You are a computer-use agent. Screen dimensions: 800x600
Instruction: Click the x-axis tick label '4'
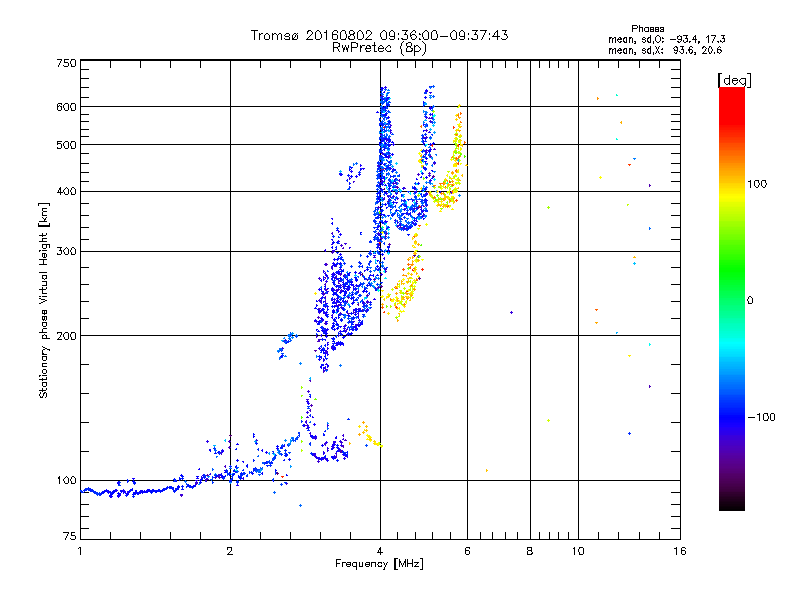[380, 551]
